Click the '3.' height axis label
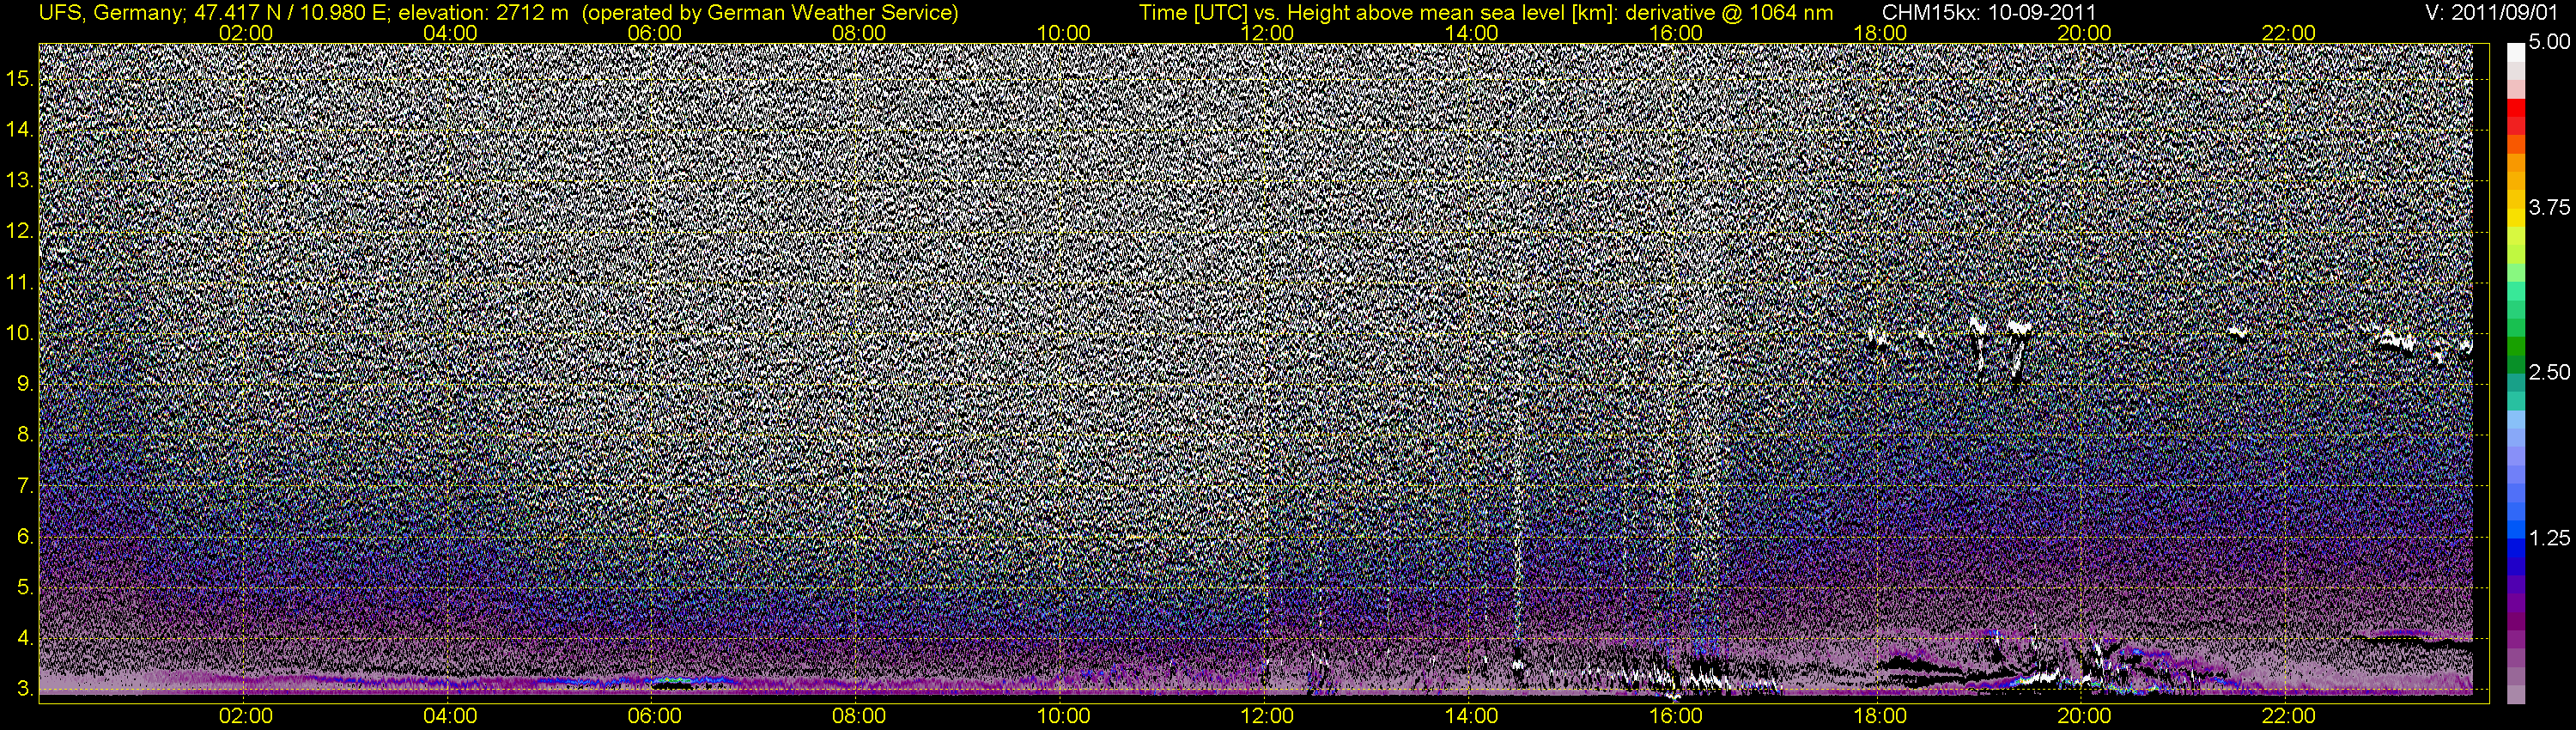 pyautogui.click(x=26, y=689)
